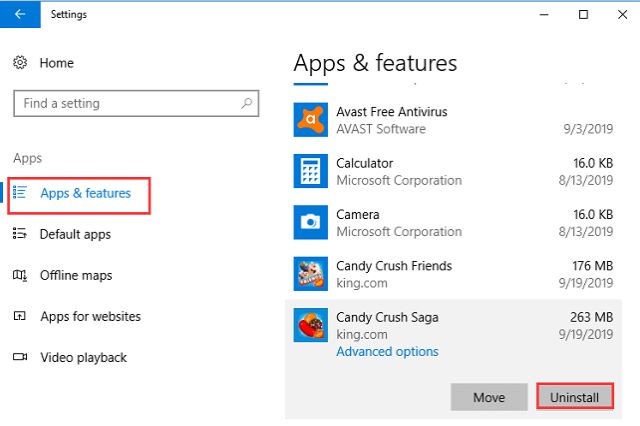
Task: Click the 176 MB size value
Action: pos(592,266)
